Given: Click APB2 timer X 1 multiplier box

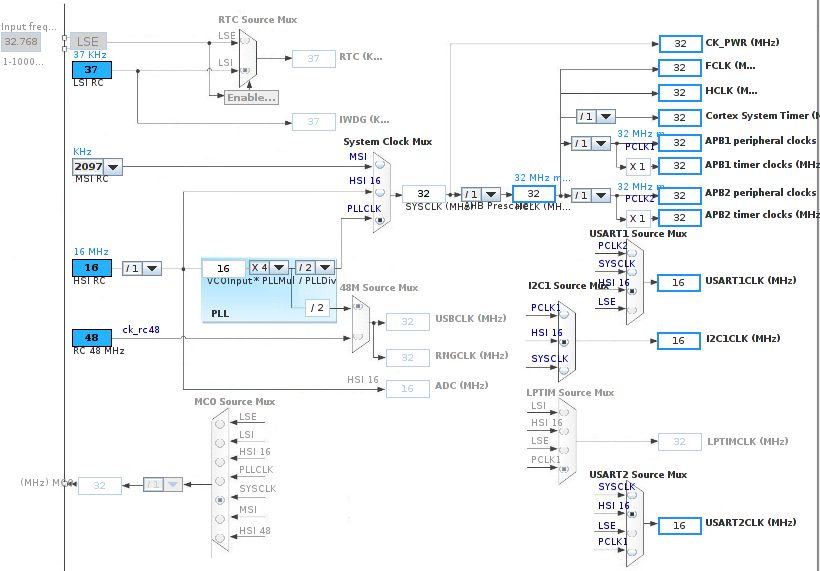Looking at the screenshot, I should pyautogui.click(x=638, y=219).
